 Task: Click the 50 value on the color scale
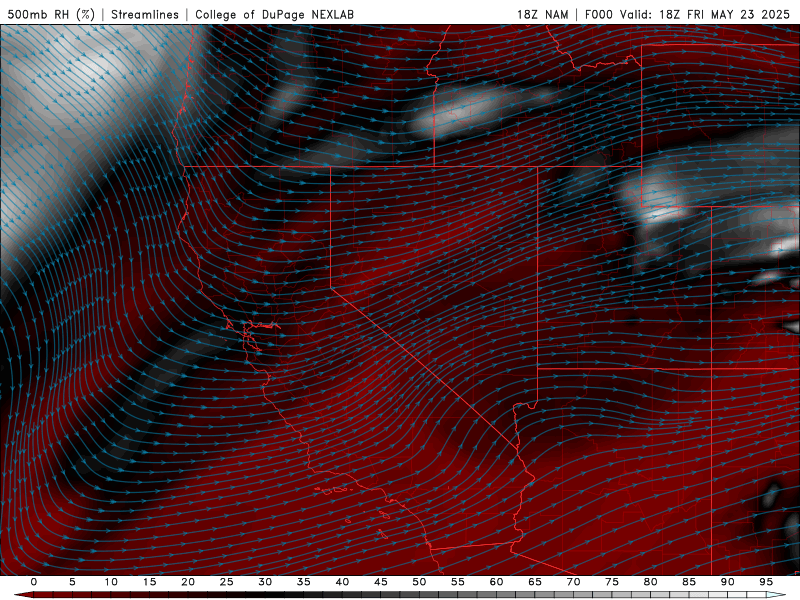[419, 582]
